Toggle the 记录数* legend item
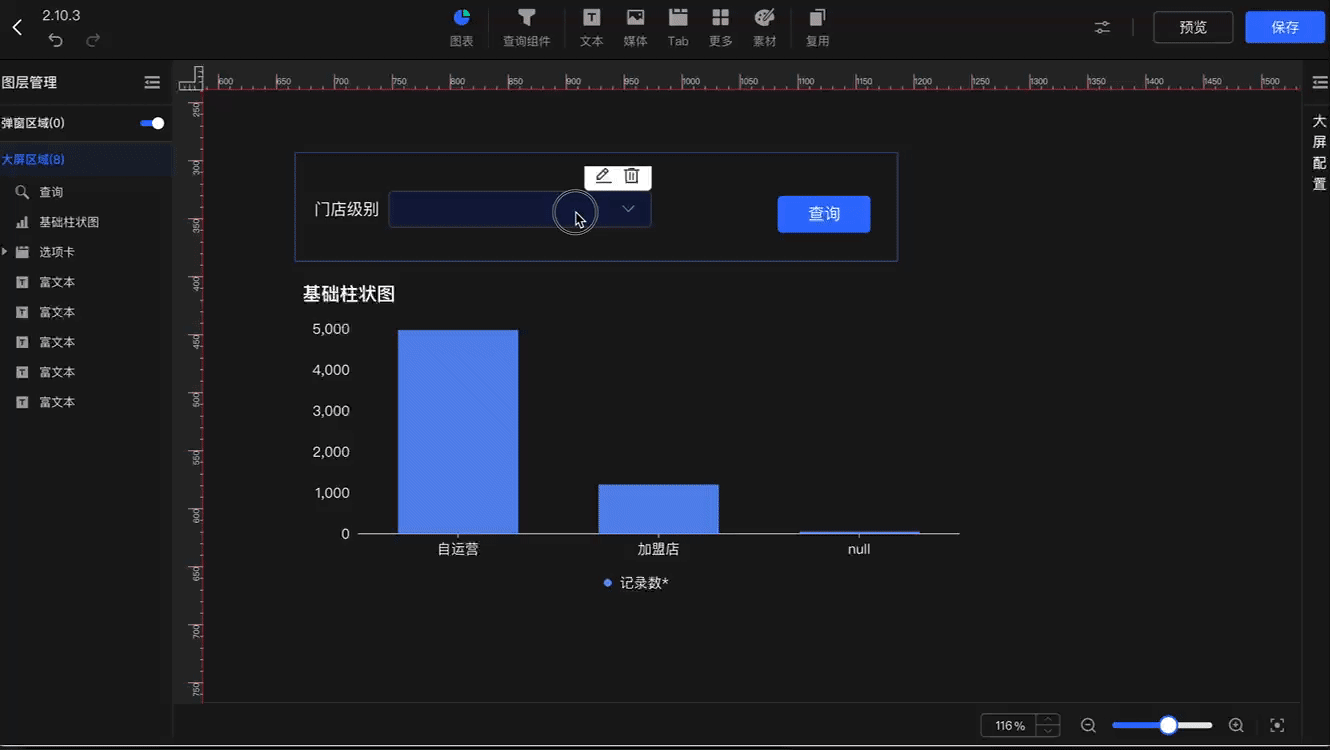 pyautogui.click(x=636, y=583)
